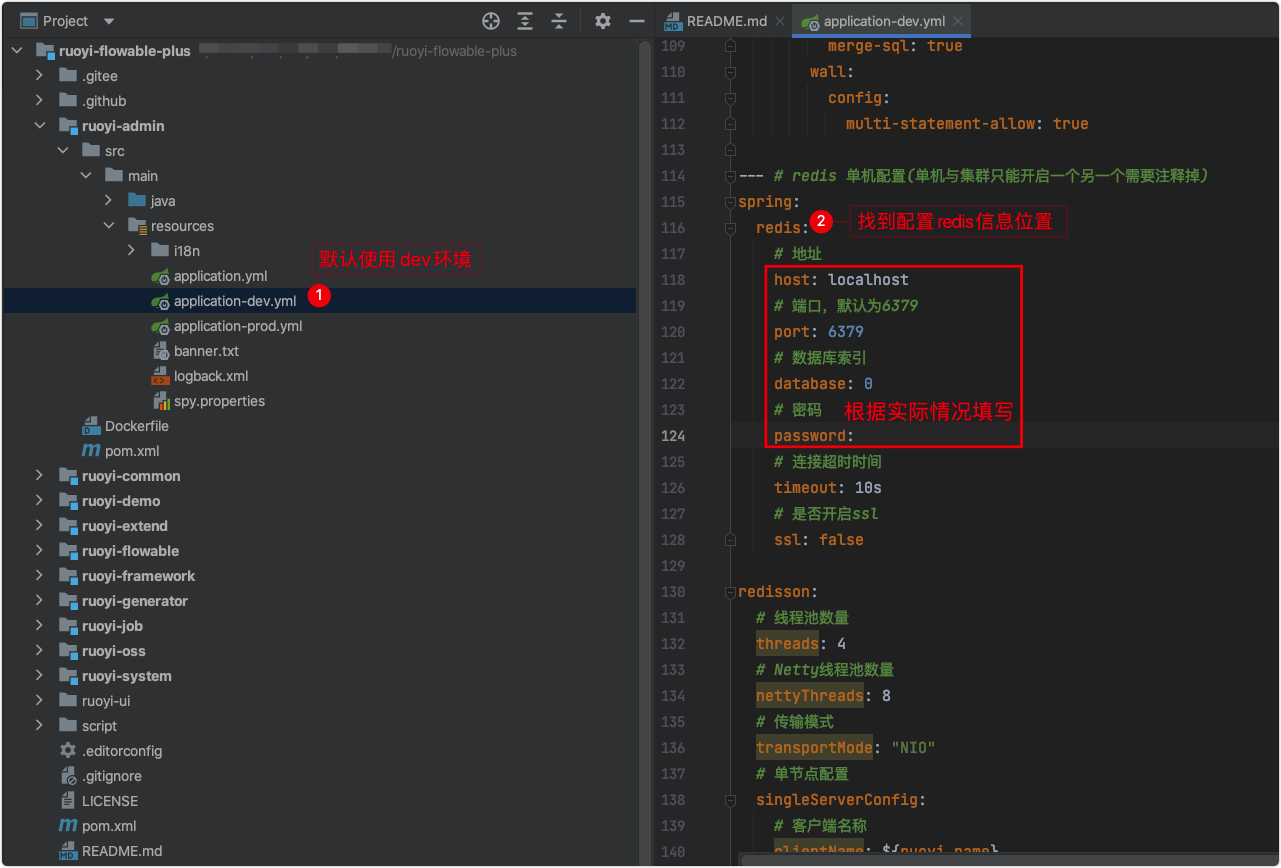Click the nettyThreads: 8 line

pyautogui.click(x=823, y=696)
